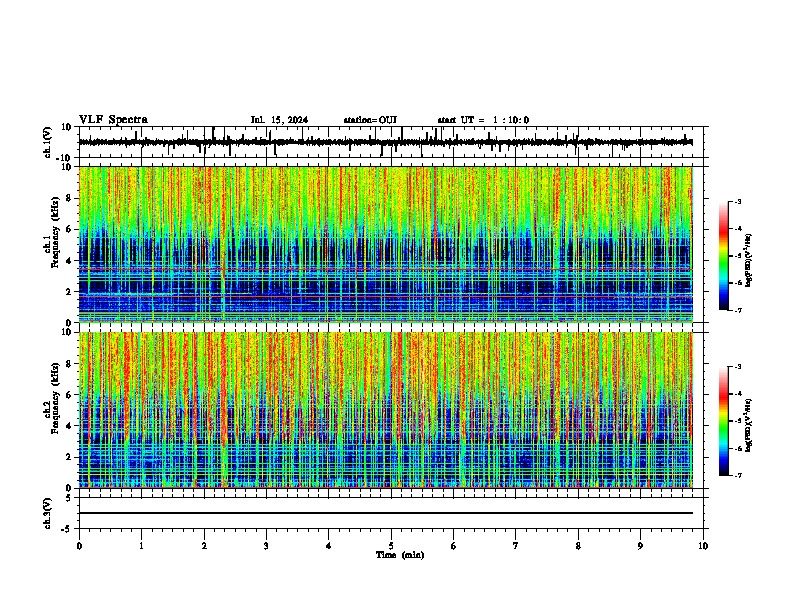This screenshot has width=792, height=612.
Task: Click the ch.1 spectrogram color scale bar
Action: click(x=724, y=256)
